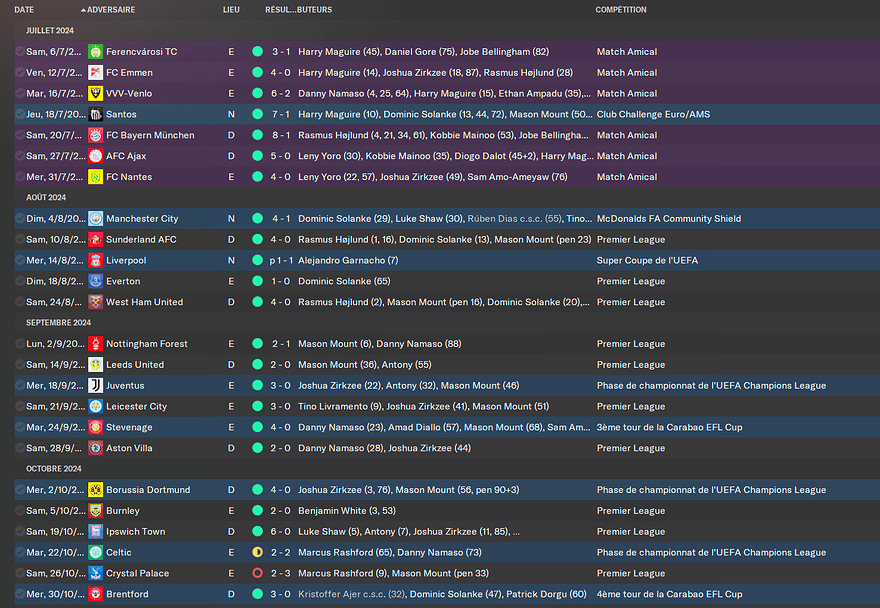Tick the circle for the Liverpool Super Cup match
880x608 pixels.
pos(20,261)
